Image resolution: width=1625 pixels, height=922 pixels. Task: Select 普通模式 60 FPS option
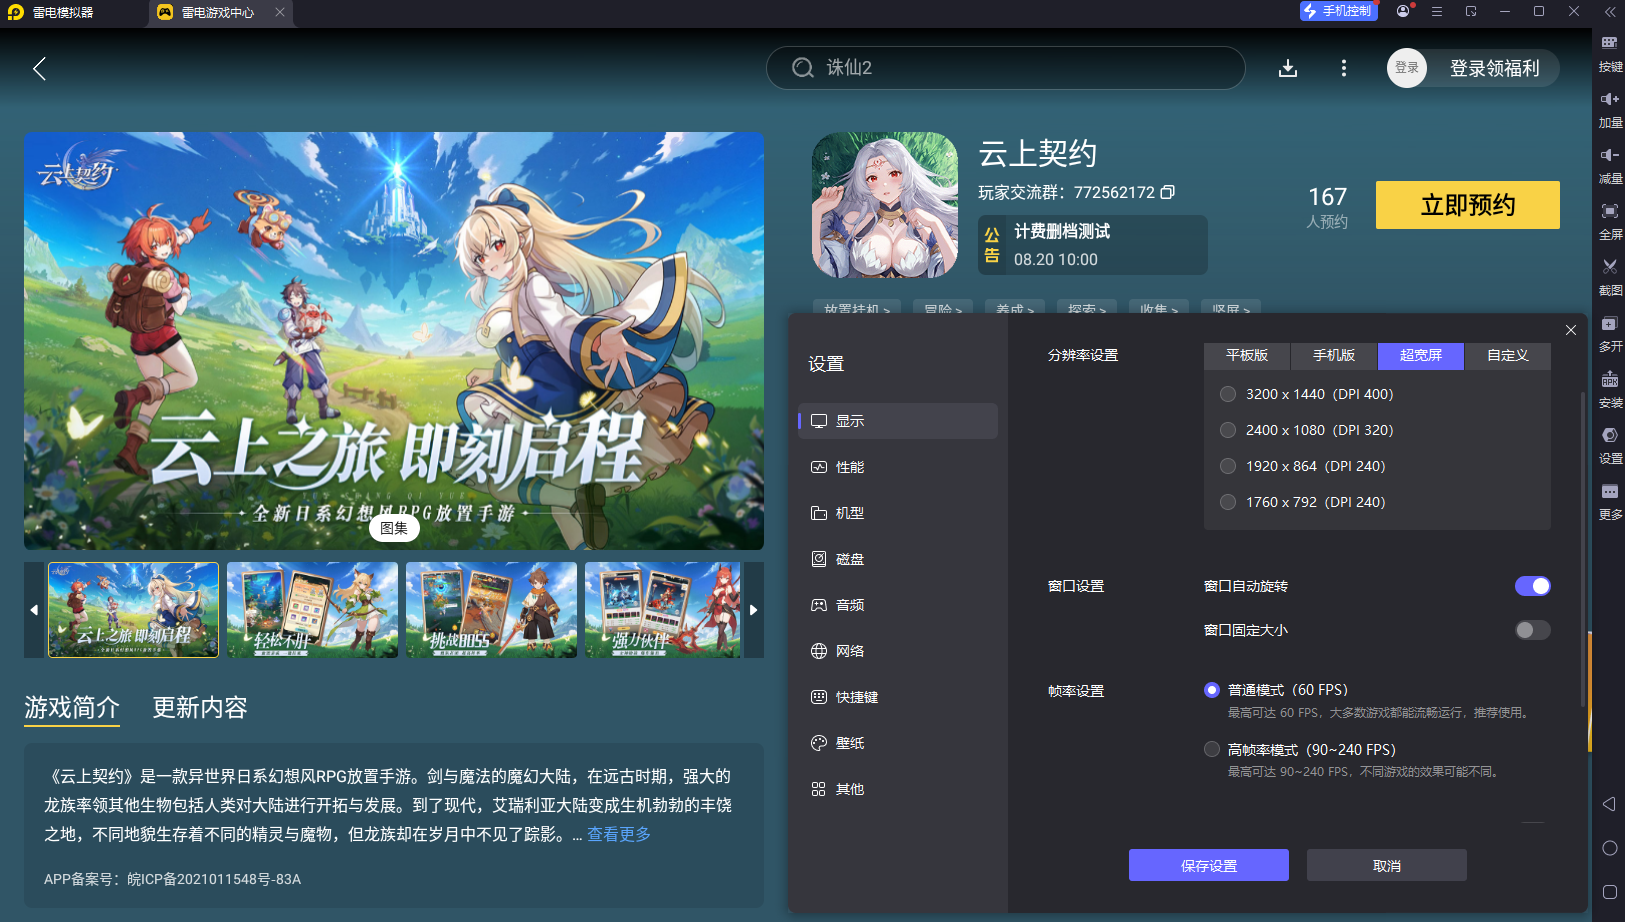[1212, 690]
